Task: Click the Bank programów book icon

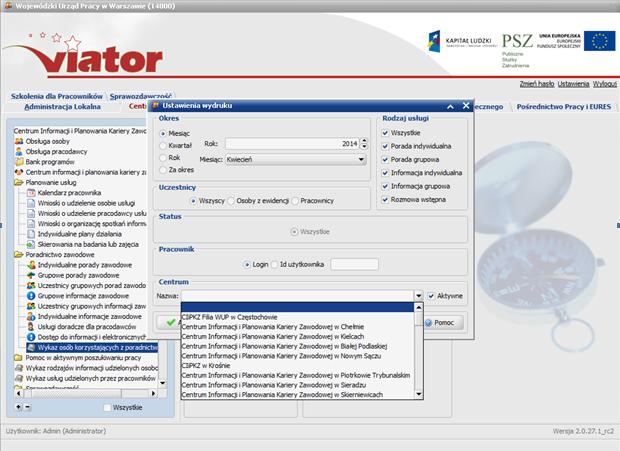Action: (19, 162)
